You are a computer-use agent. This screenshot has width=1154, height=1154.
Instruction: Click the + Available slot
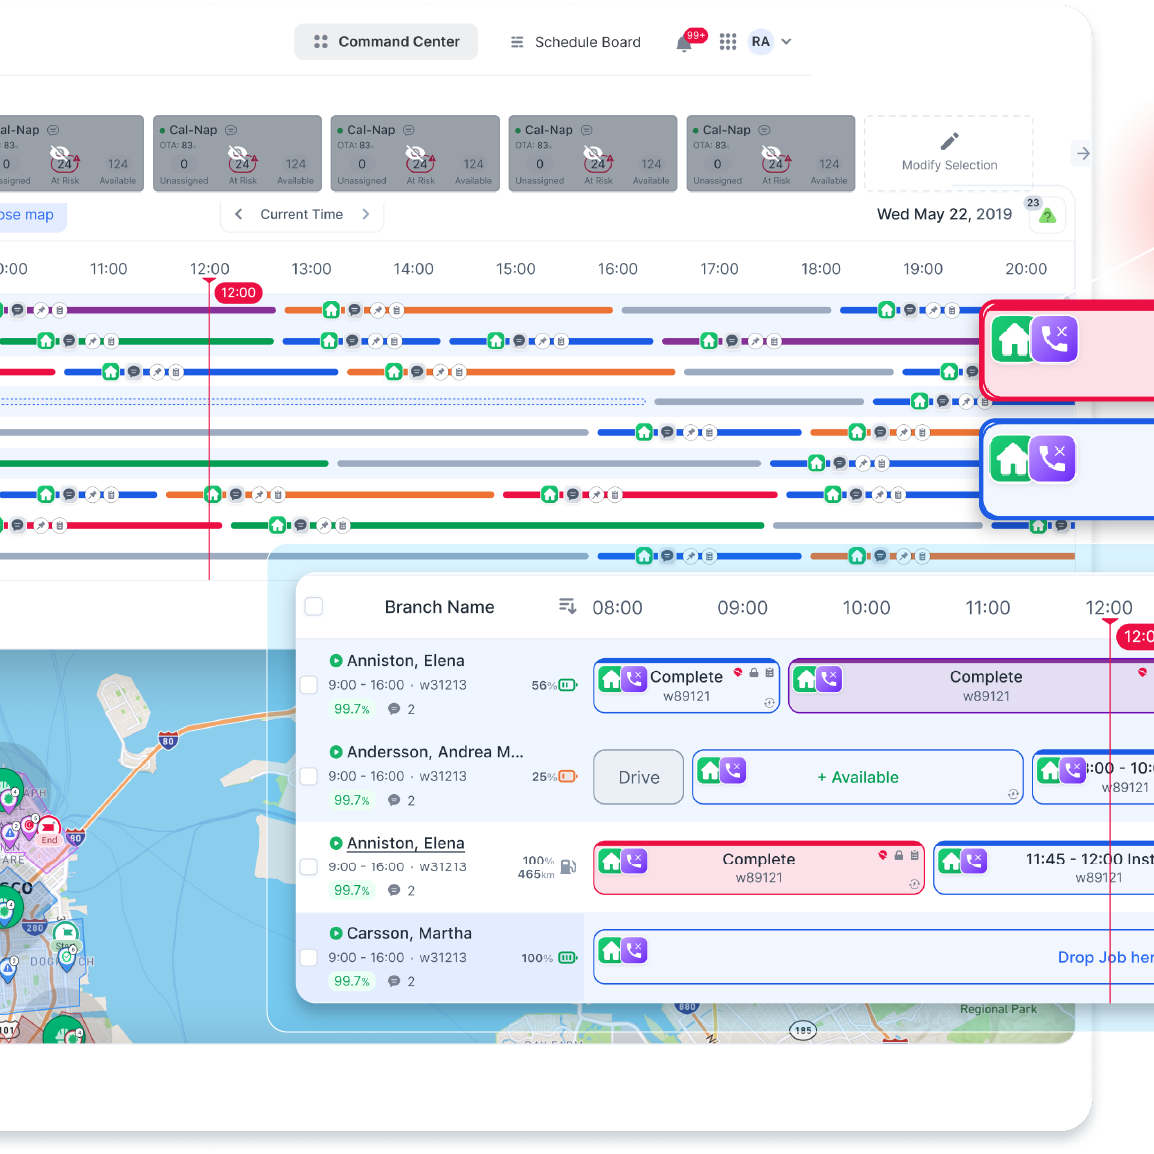tap(857, 777)
